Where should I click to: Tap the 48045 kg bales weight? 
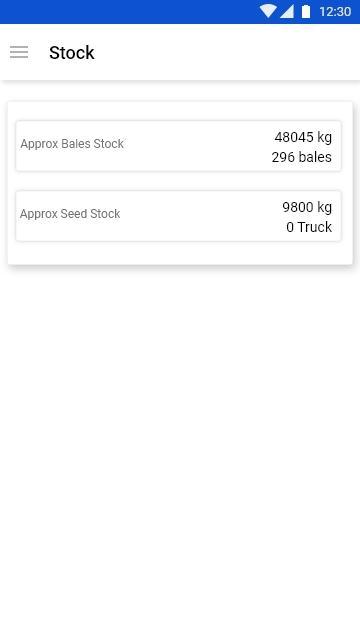303,137
